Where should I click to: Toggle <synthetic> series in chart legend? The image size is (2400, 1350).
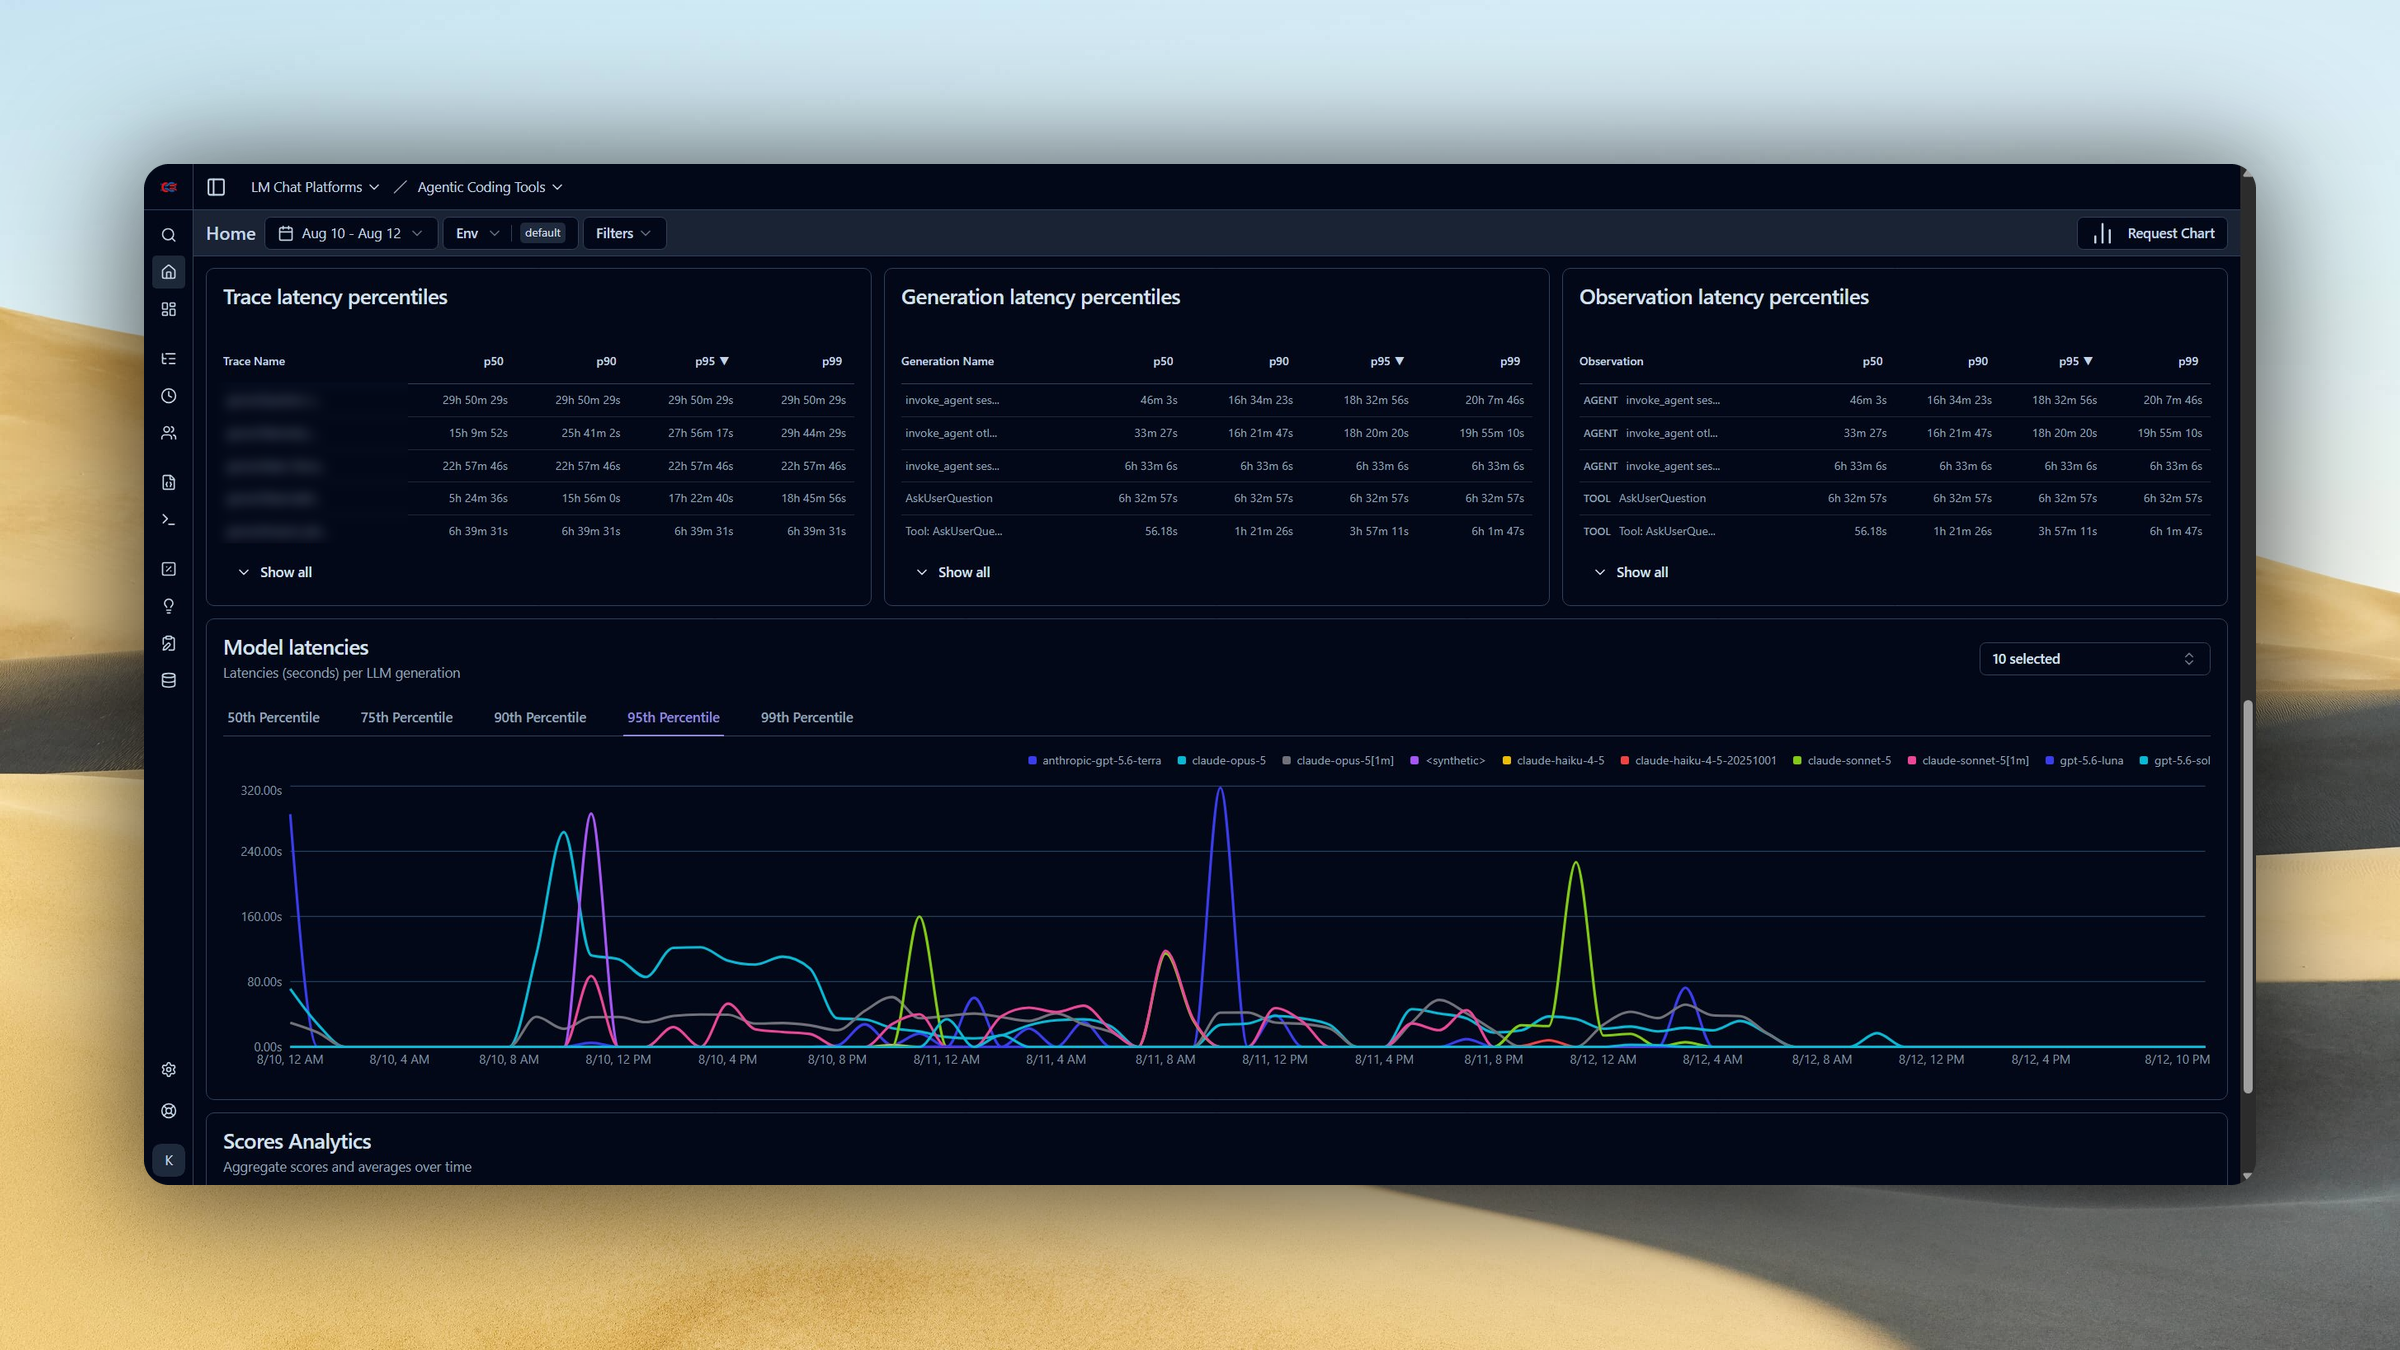[1447, 761]
